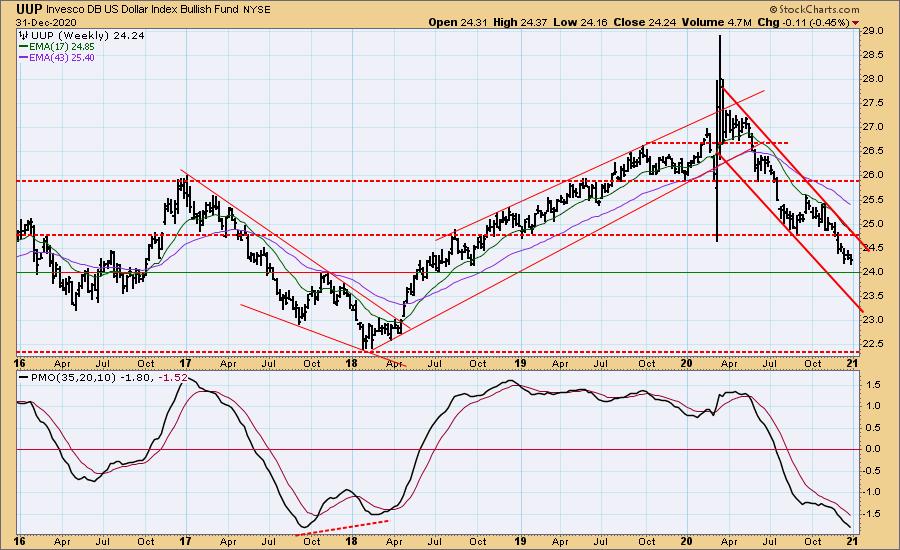900x550 pixels.
Task: Click the negative -1.0 PMO axis label
Action: [x=872, y=492]
